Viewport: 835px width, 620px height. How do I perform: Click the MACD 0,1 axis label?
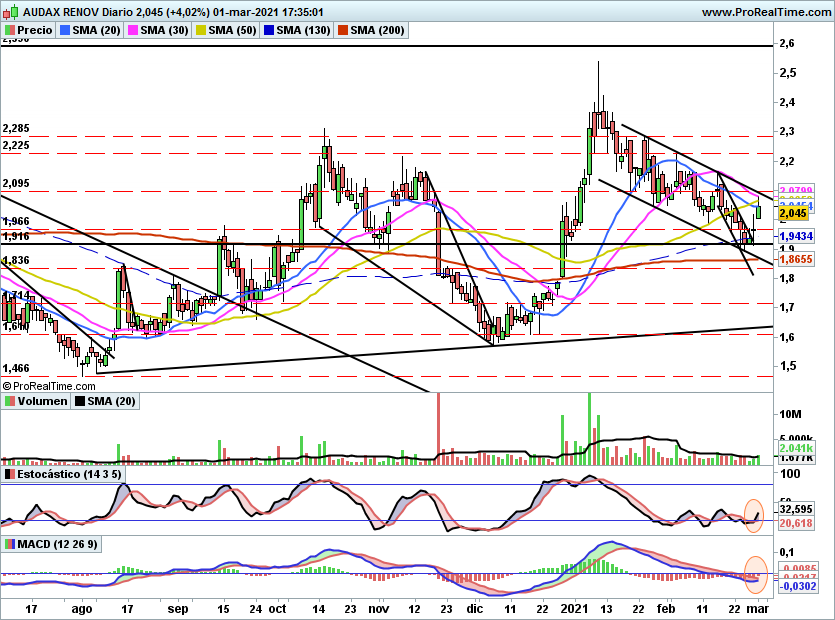(787, 552)
